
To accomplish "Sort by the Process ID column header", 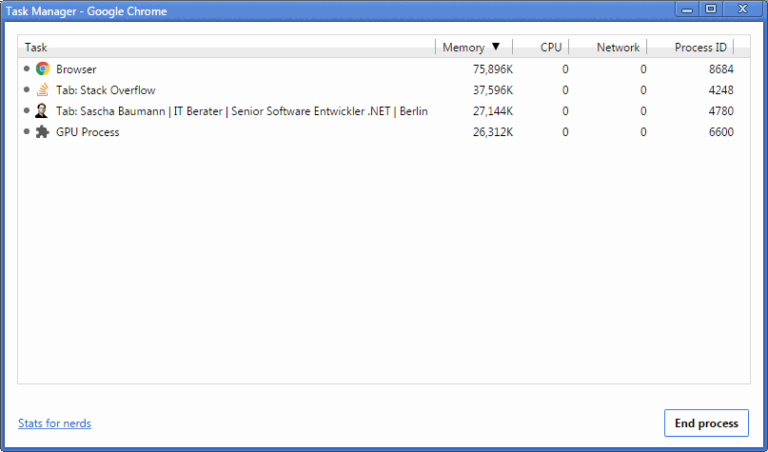I will click(x=691, y=47).
